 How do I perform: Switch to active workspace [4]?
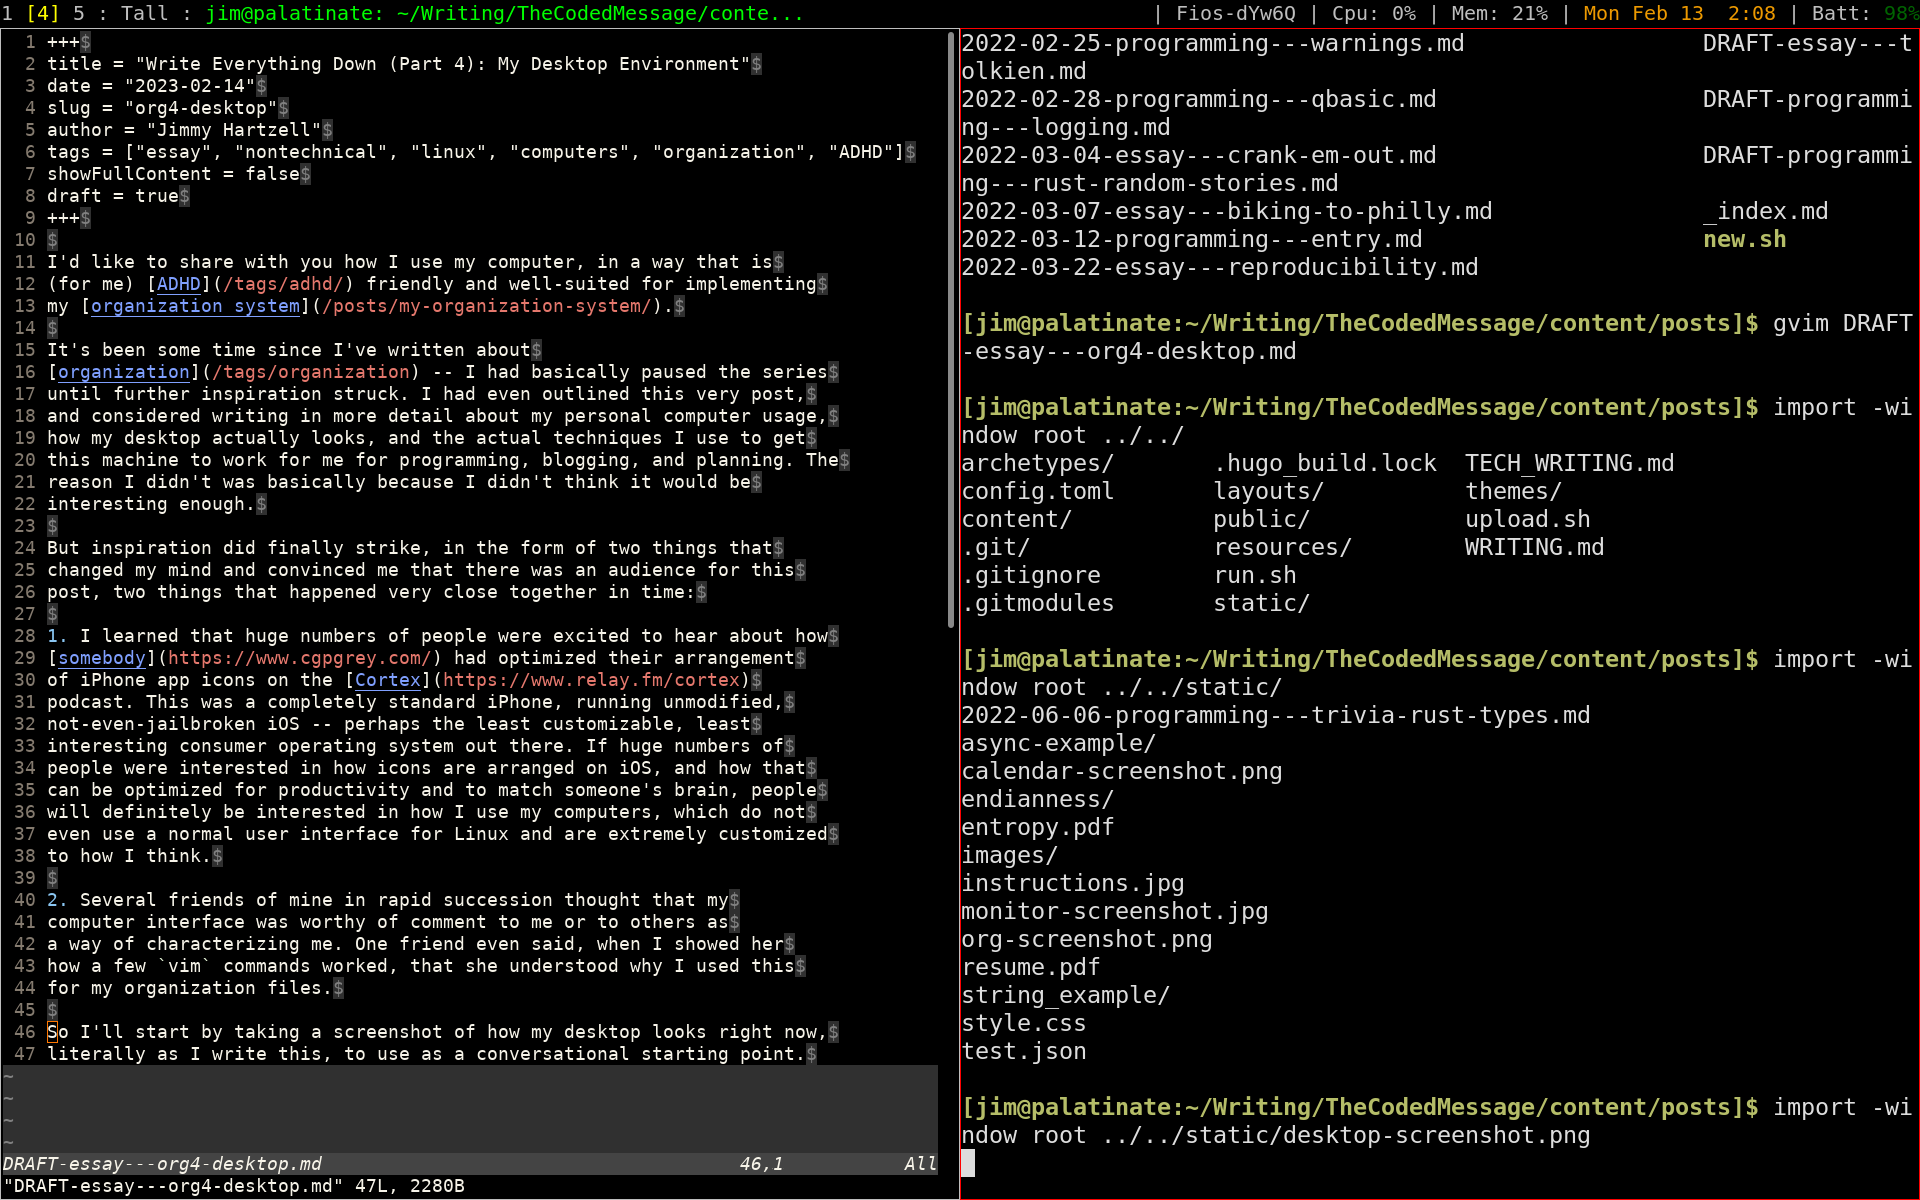point(42,13)
